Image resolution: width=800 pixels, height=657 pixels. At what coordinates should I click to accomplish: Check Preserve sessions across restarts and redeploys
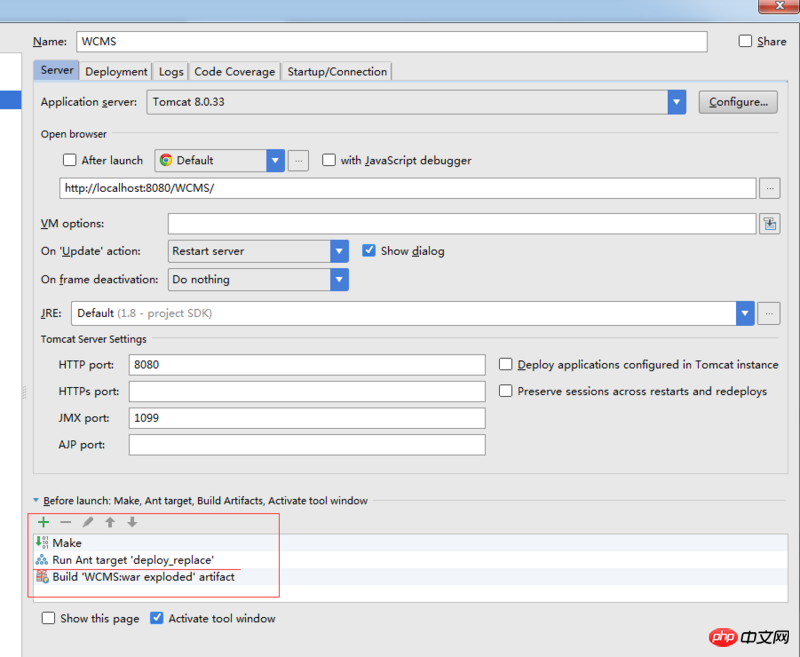506,391
